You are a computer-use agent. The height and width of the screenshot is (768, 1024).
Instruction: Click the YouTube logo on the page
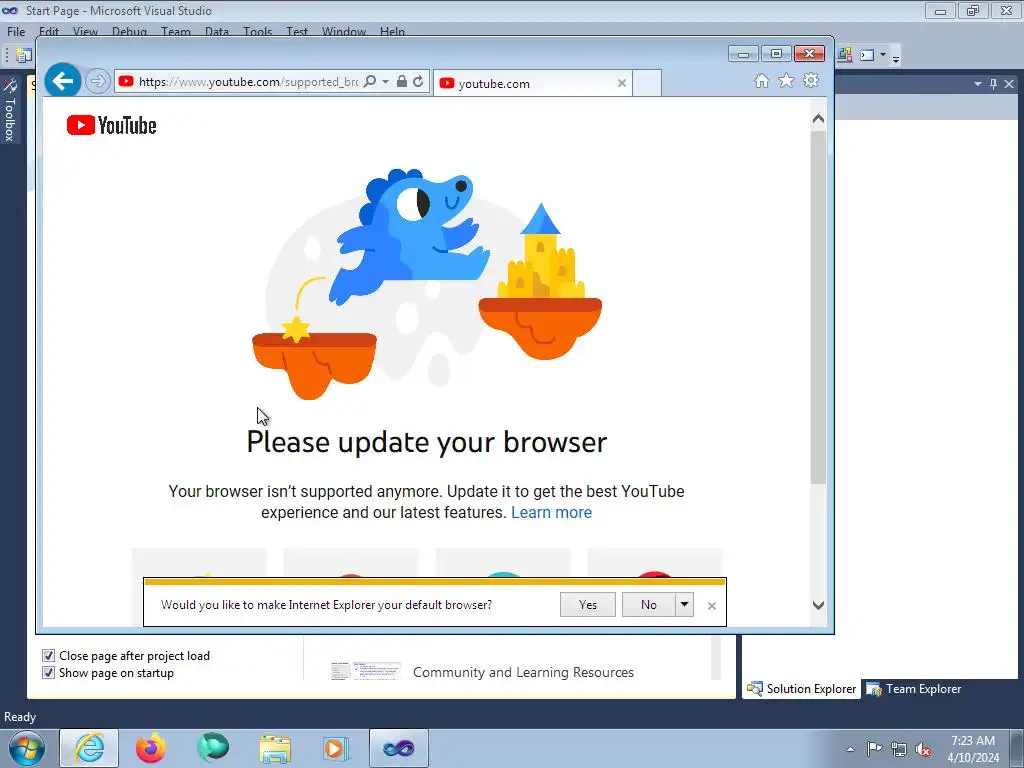[112, 125]
